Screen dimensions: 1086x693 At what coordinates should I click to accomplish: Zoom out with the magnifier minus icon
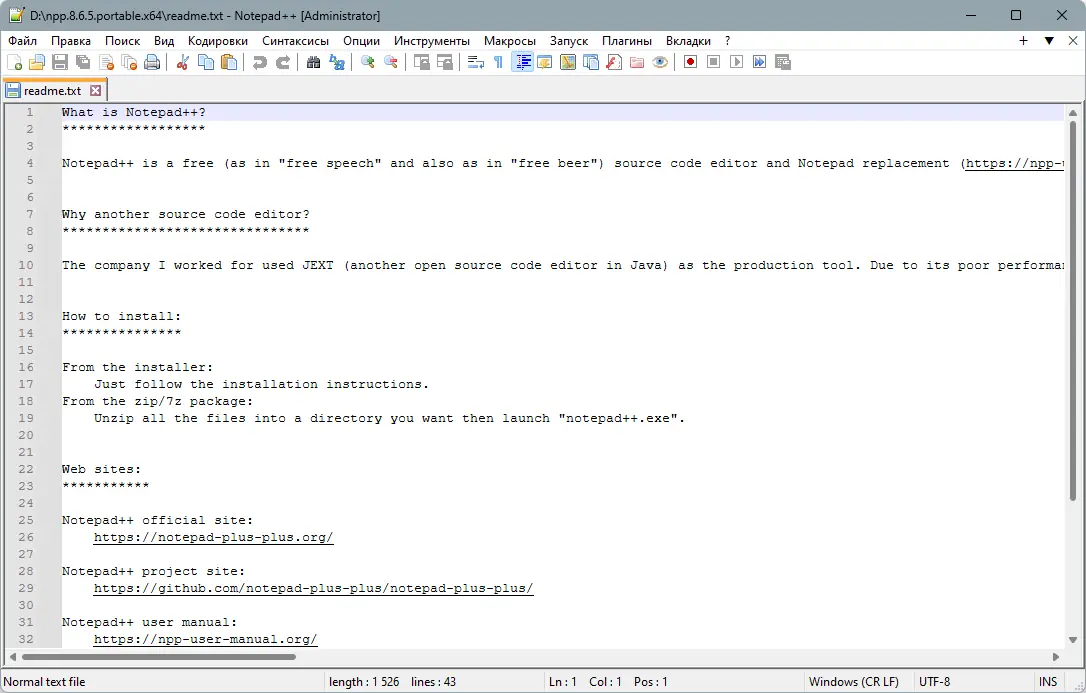[x=391, y=62]
